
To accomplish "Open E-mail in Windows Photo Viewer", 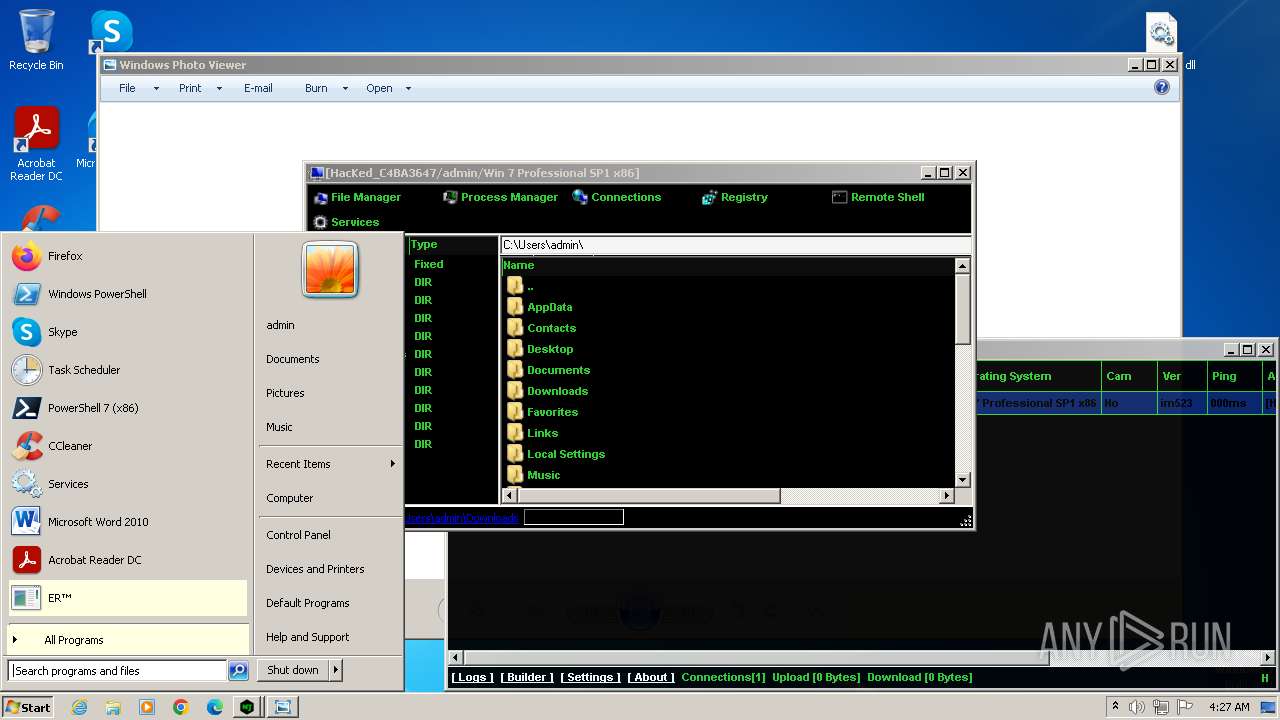I will tap(258, 88).
